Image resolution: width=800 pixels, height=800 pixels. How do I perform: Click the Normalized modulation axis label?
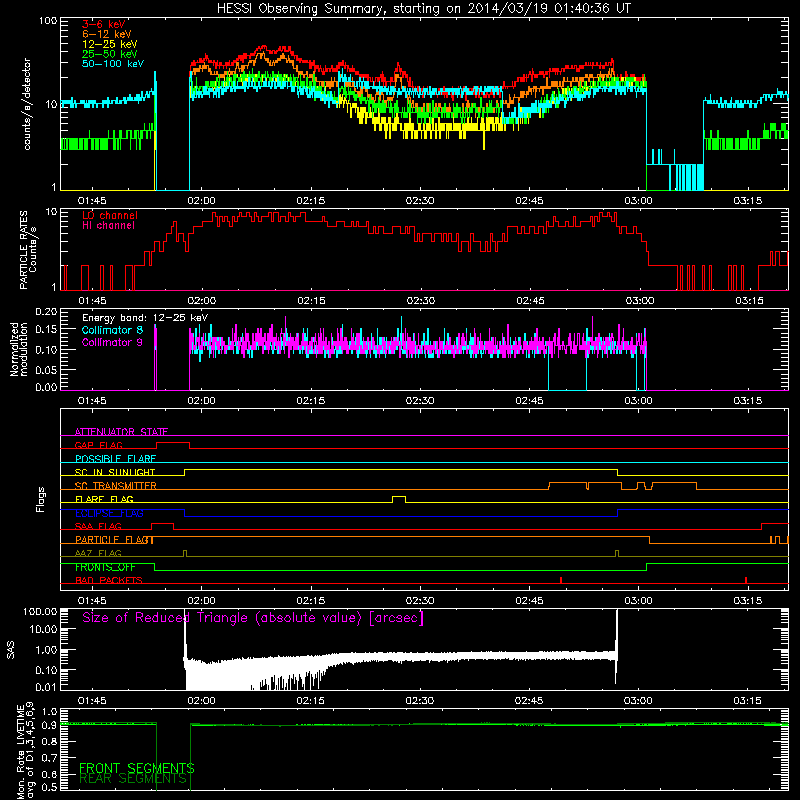tap(18, 349)
